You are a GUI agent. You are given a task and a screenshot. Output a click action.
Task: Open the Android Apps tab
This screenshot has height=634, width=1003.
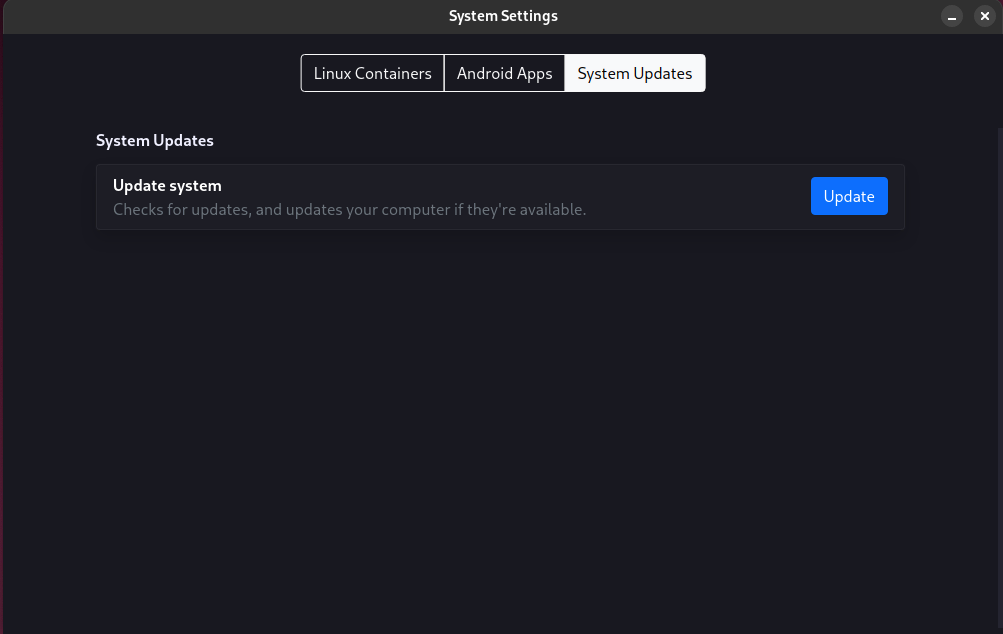point(504,73)
